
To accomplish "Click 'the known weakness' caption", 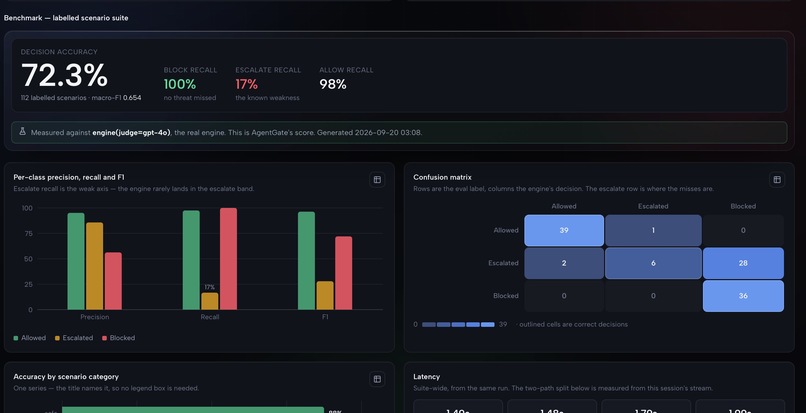I will tap(267, 98).
